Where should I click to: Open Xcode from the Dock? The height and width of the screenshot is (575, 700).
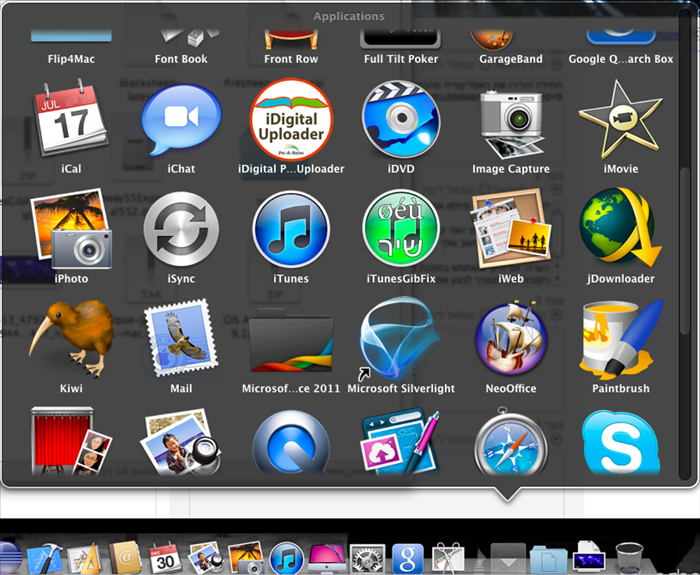pyautogui.click(x=45, y=558)
